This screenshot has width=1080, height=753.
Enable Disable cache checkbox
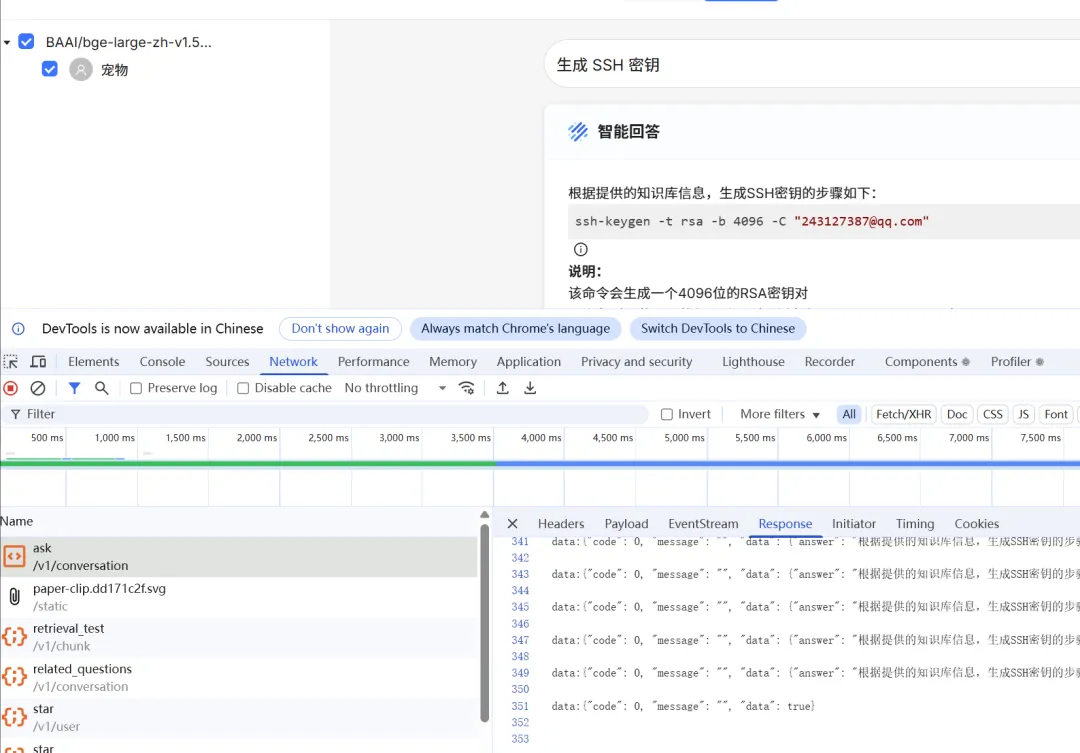[243, 389]
